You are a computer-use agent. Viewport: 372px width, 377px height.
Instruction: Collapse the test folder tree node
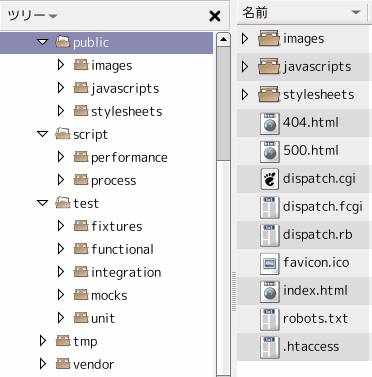43,203
